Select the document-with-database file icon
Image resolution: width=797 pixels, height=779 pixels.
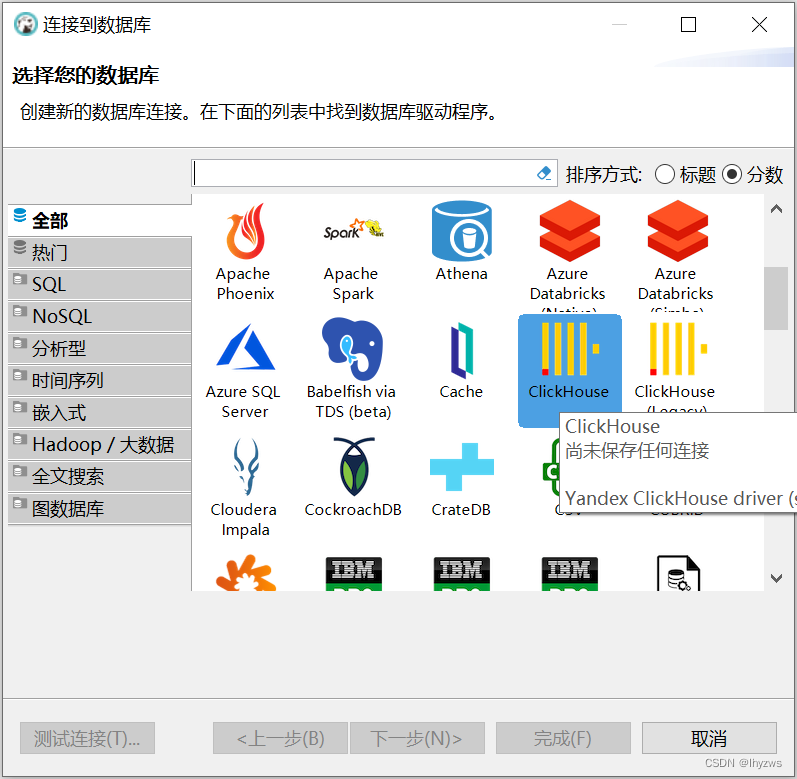click(678, 573)
